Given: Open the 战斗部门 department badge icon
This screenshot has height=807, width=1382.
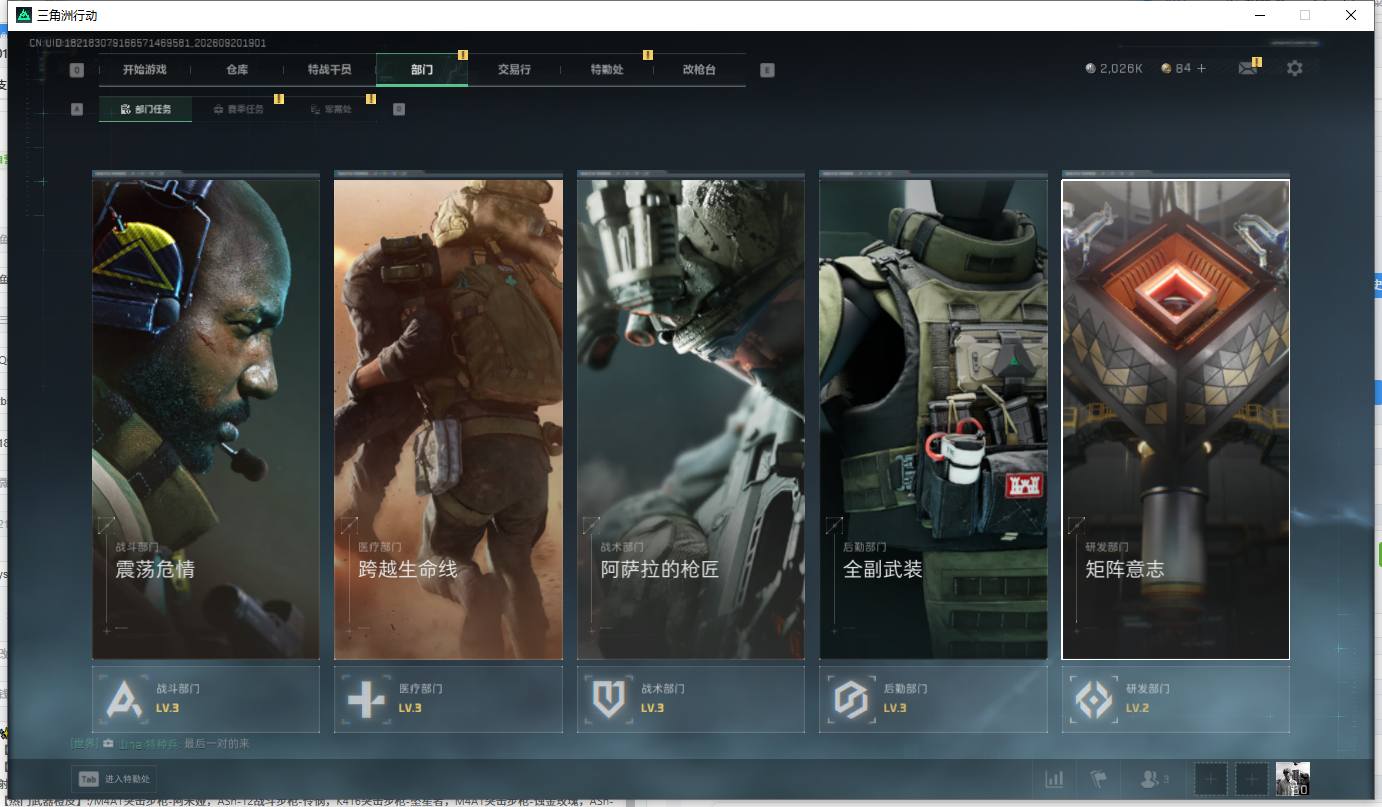Looking at the screenshot, I should 126,699.
